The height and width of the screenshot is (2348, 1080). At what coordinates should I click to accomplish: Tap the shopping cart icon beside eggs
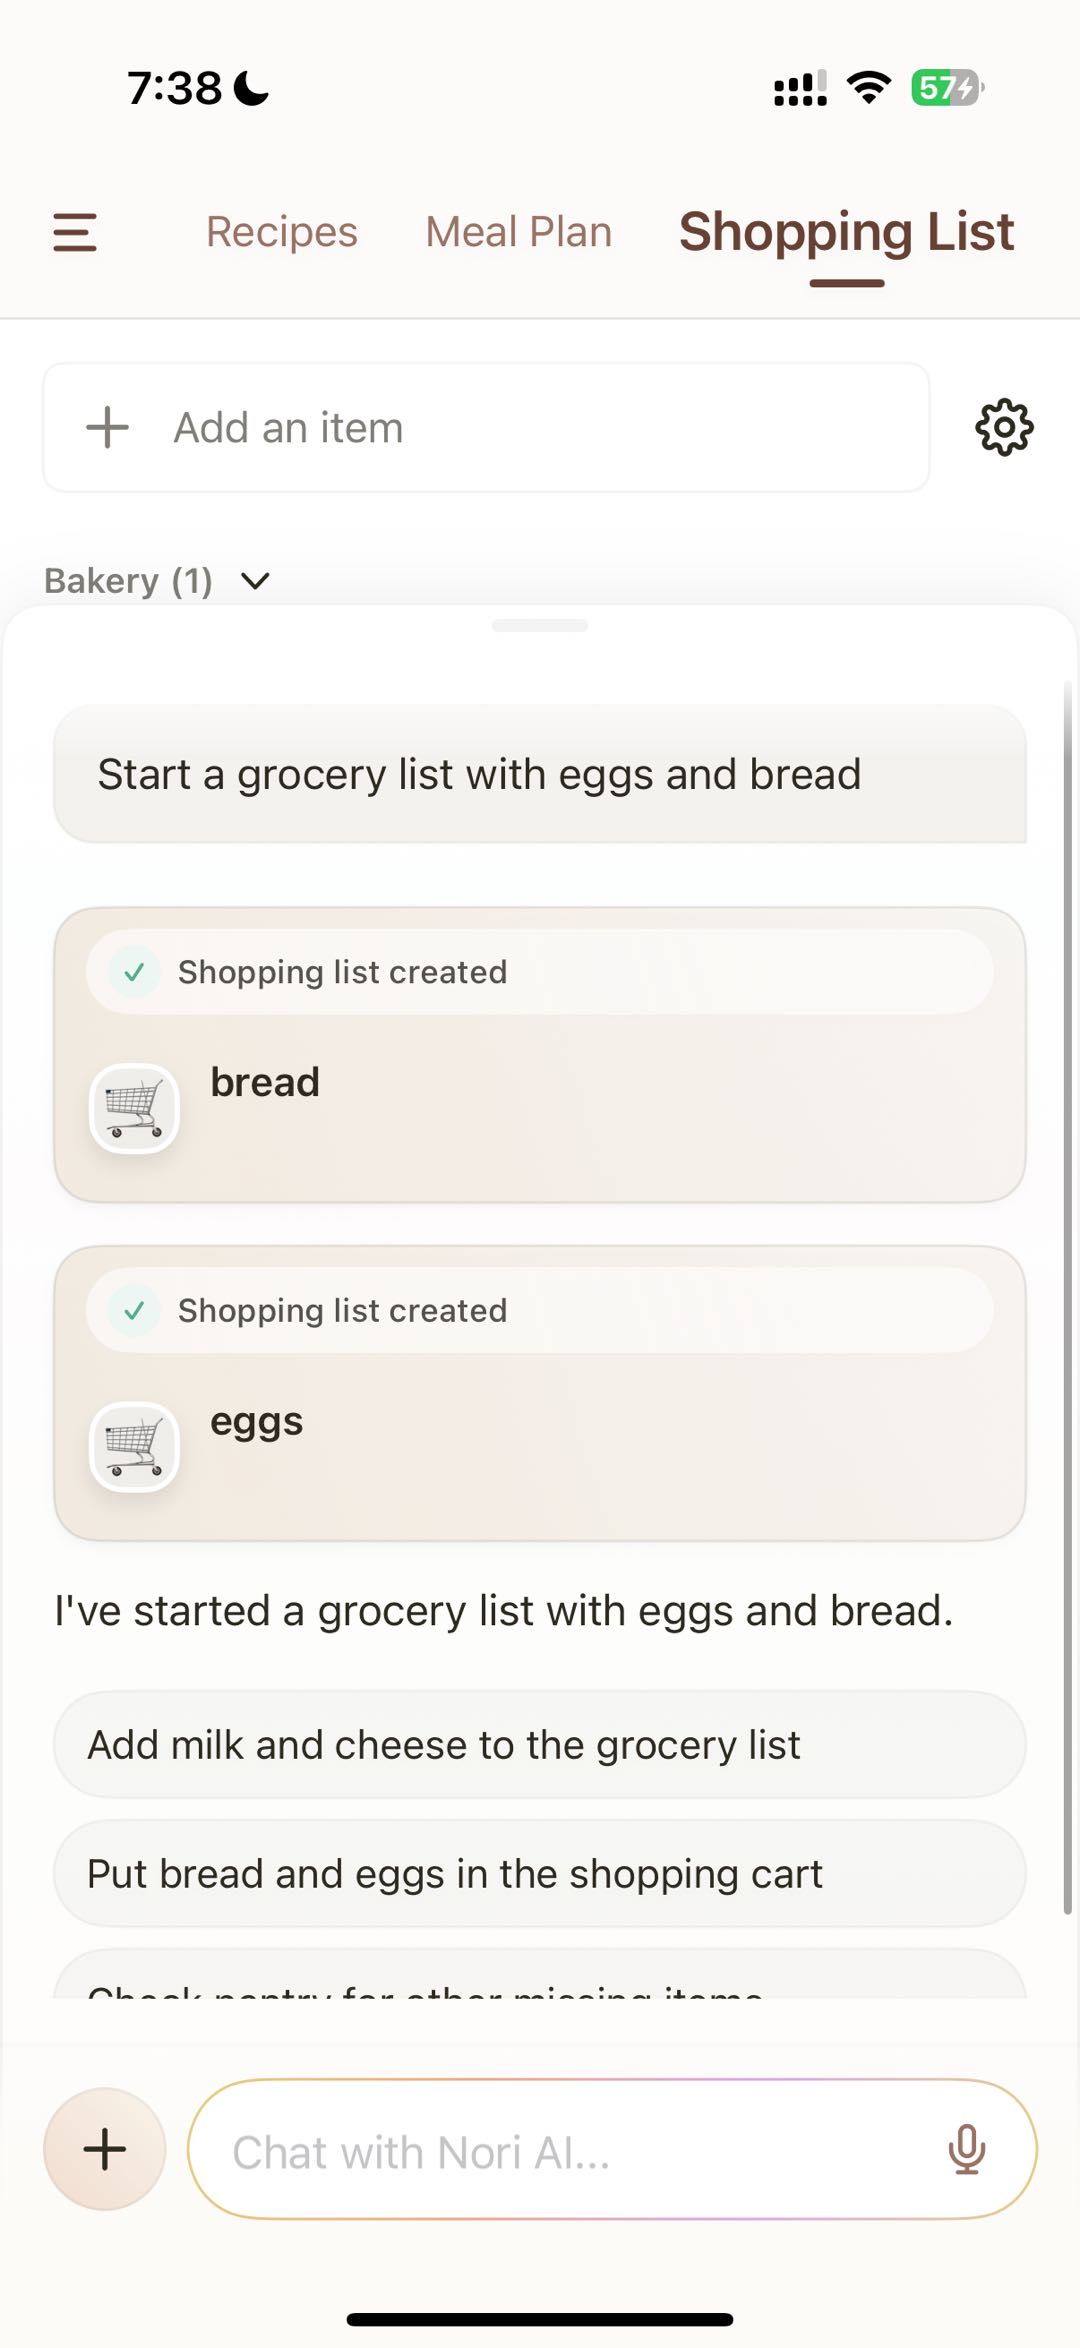point(135,1447)
